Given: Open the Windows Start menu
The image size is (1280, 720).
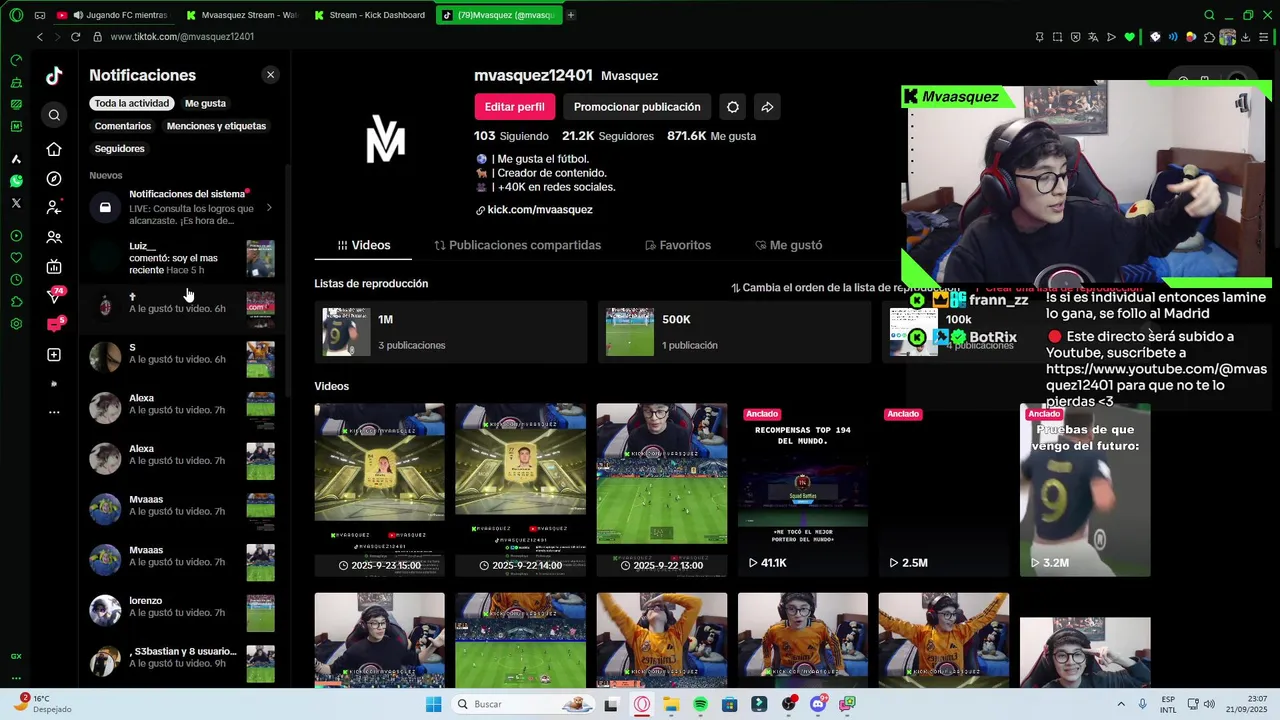Looking at the screenshot, I should 433,705.
